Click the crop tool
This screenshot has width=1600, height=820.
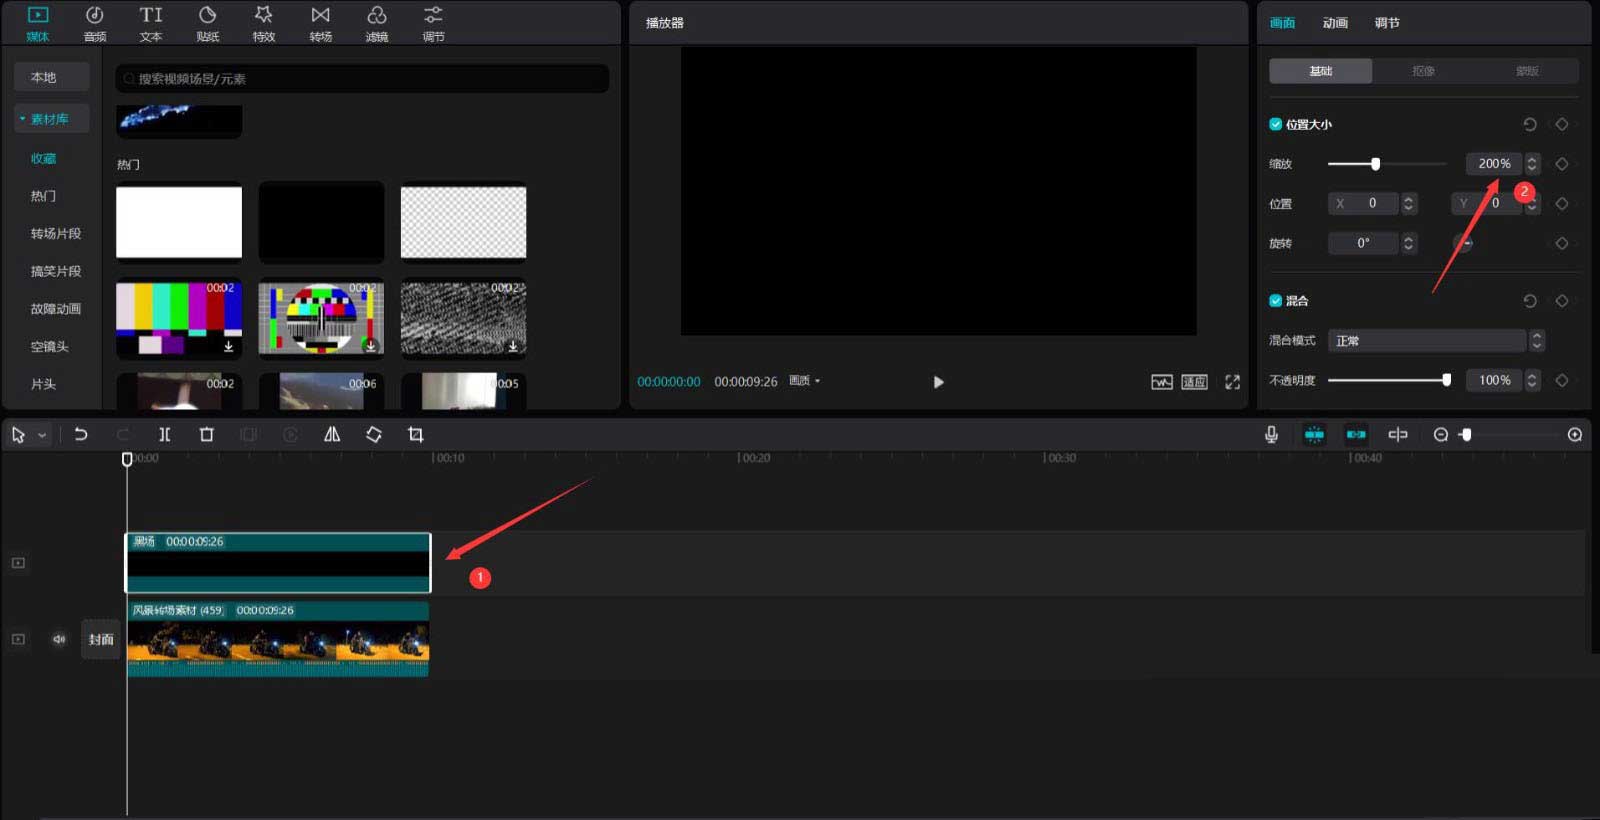pos(416,434)
